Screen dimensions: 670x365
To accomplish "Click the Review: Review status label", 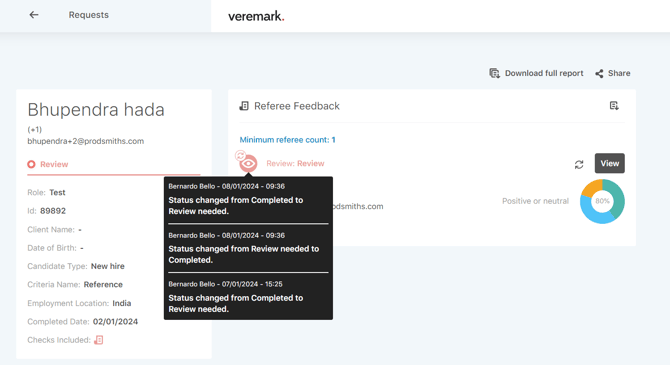I will pos(295,163).
